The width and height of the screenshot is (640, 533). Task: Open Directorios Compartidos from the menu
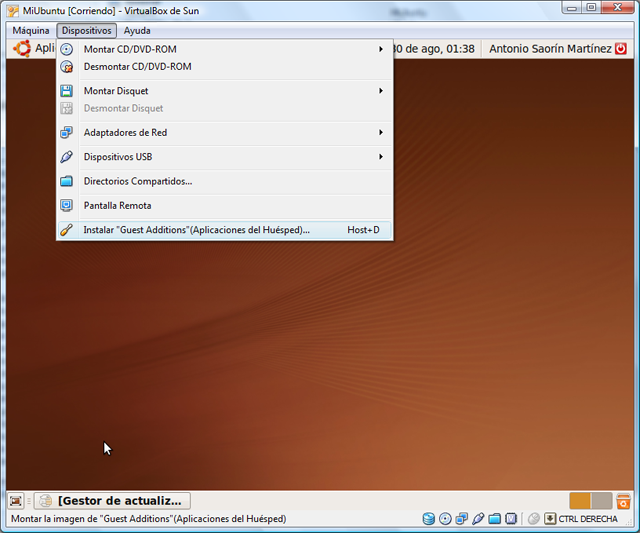(x=137, y=181)
